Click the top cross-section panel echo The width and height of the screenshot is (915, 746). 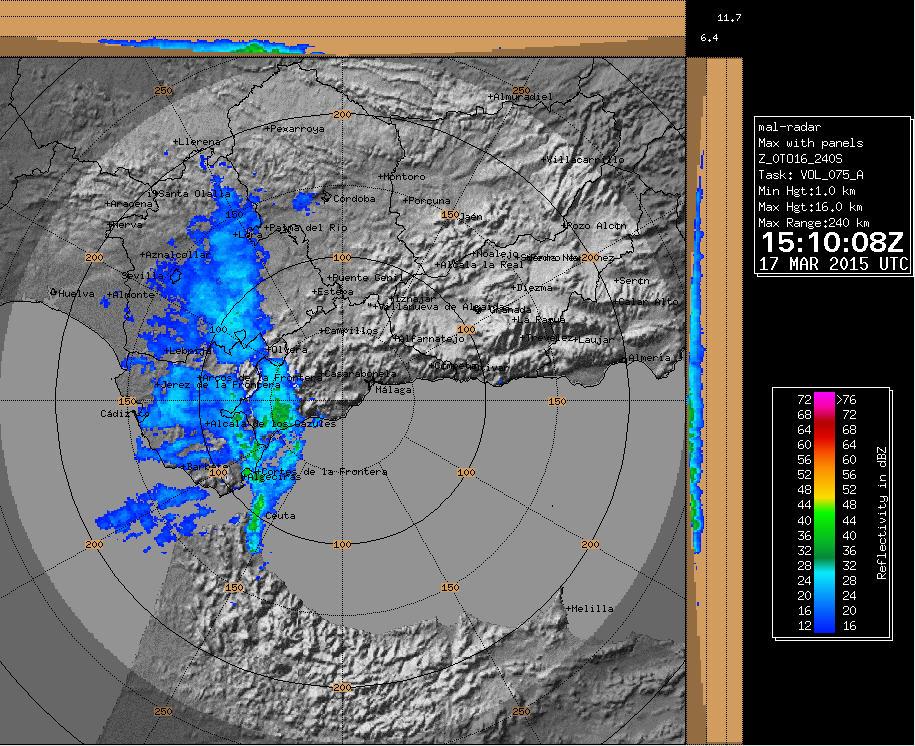211,46
